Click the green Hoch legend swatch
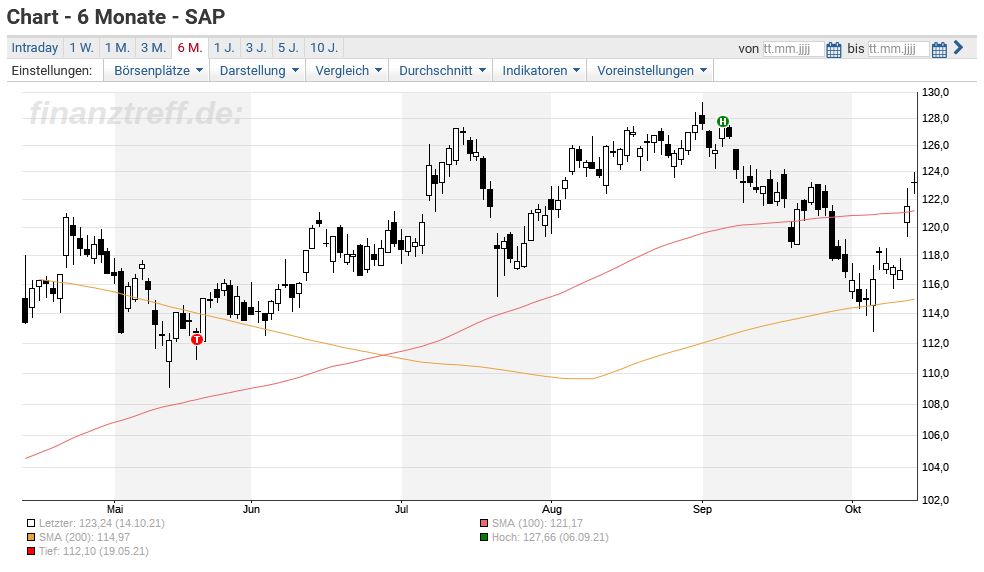This screenshot has width=984, height=572. [484, 537]
